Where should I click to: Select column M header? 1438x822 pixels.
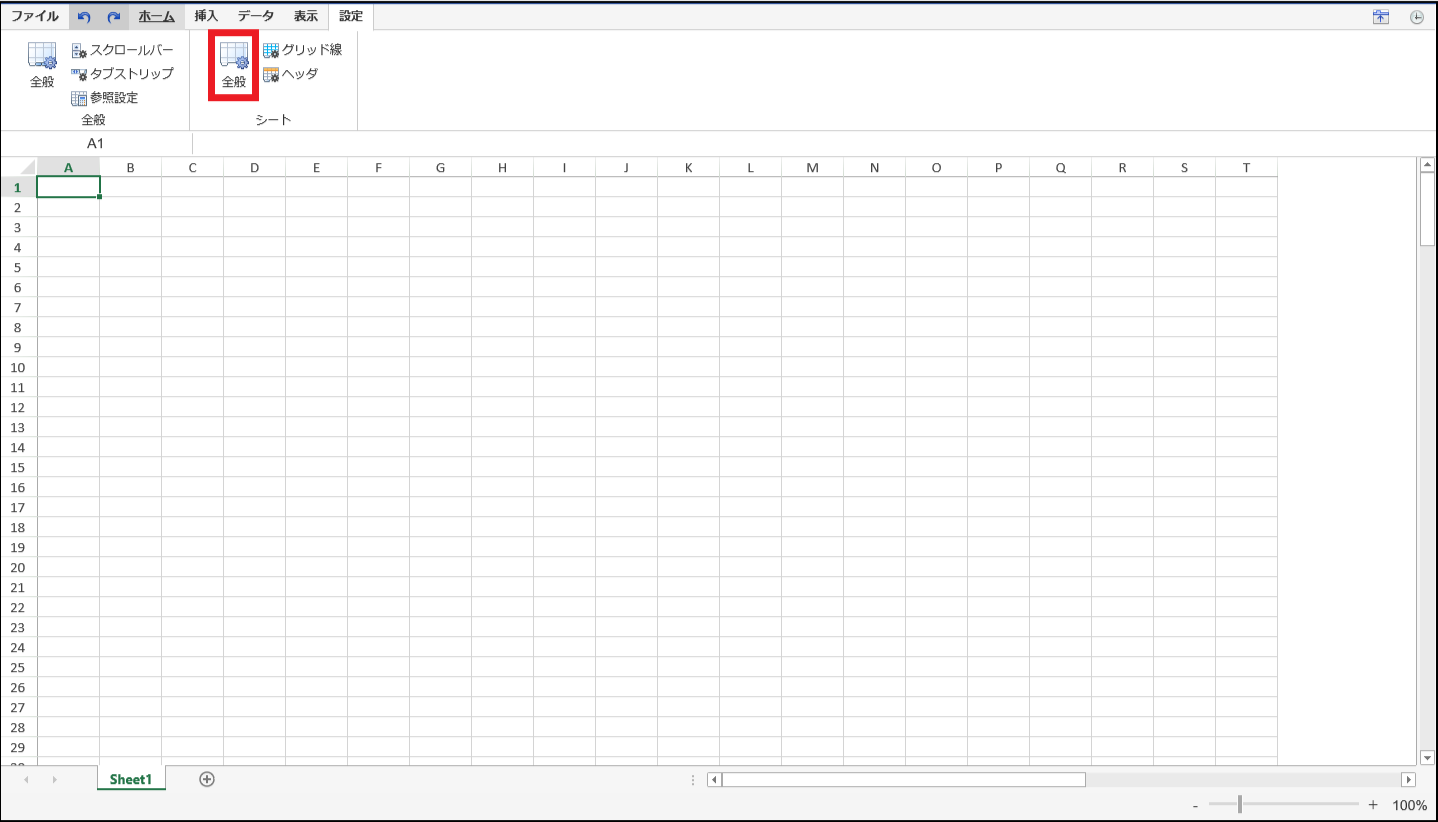coord(812,167)
